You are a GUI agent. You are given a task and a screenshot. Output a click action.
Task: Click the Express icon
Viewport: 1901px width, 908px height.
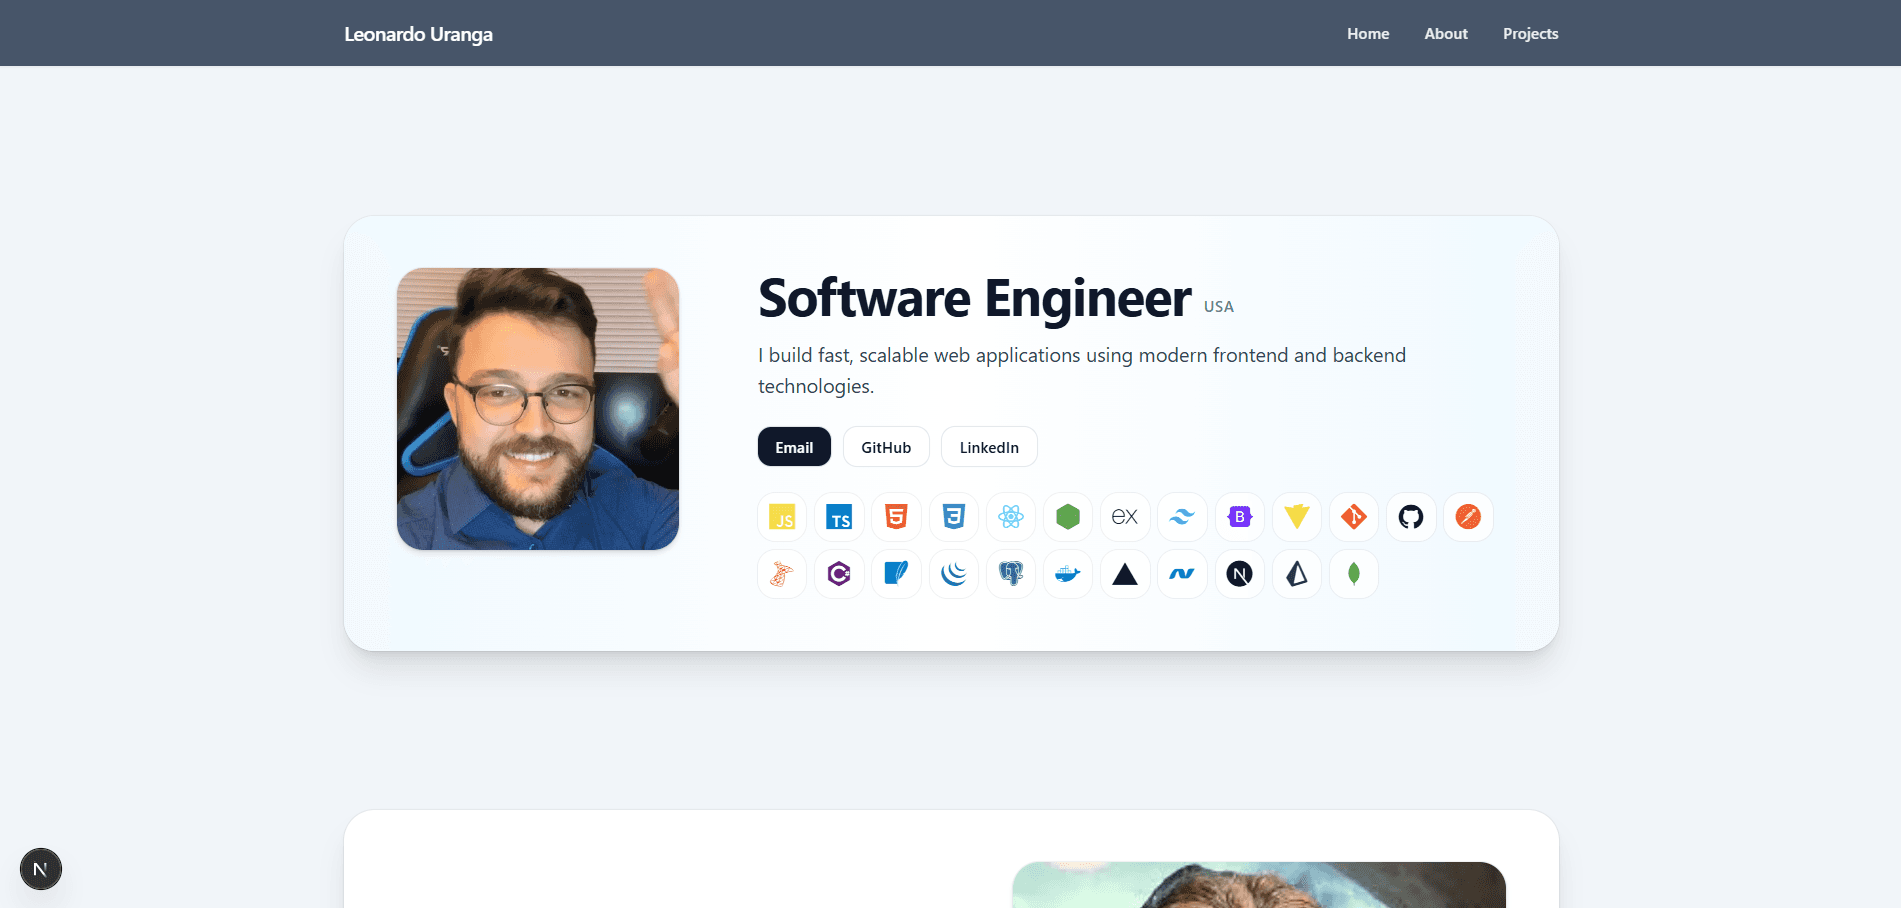[x=1124, y=517]
